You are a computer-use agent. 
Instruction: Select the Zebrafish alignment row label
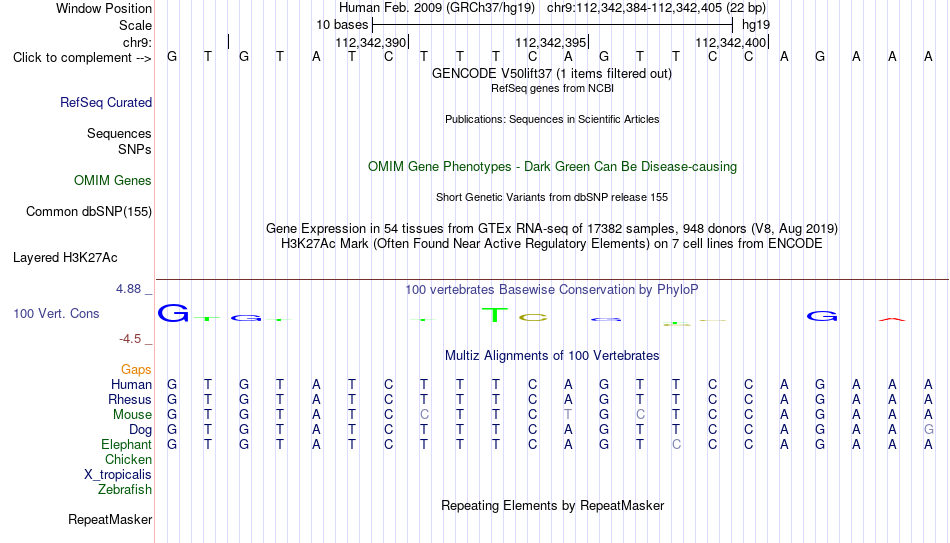tap(125, 489)
